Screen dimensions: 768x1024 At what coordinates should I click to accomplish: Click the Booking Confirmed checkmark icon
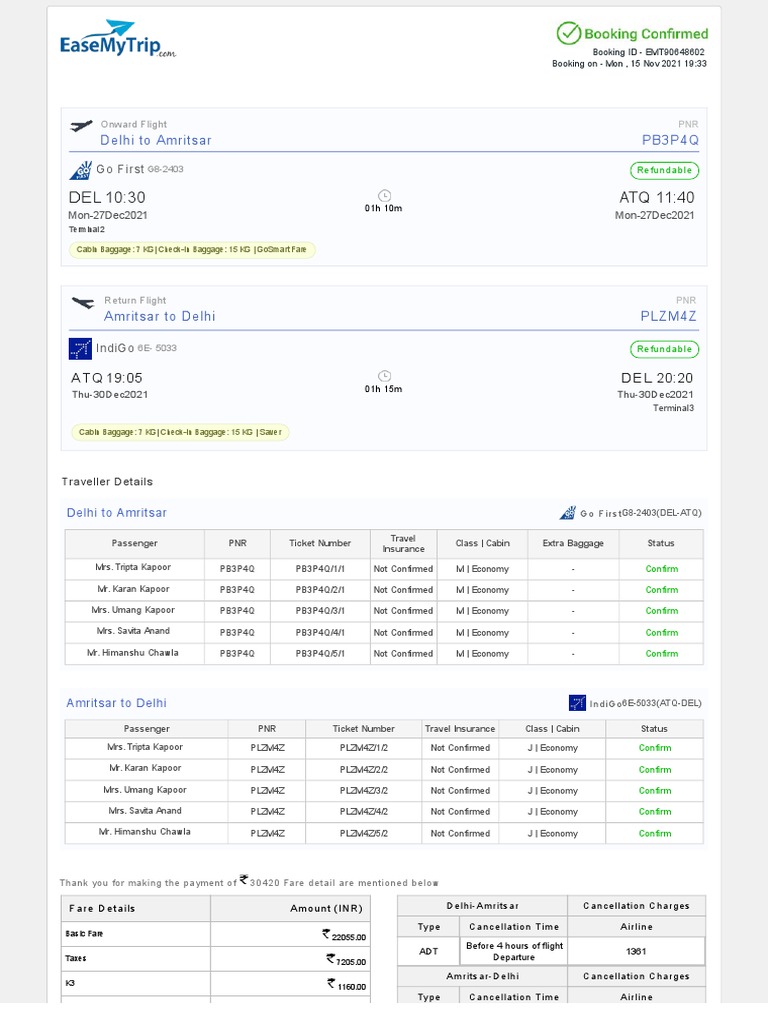[x=568, y=34]
